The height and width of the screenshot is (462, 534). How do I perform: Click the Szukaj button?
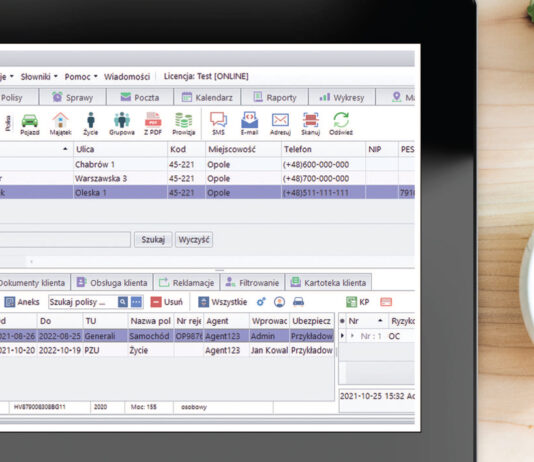(153, 240)
